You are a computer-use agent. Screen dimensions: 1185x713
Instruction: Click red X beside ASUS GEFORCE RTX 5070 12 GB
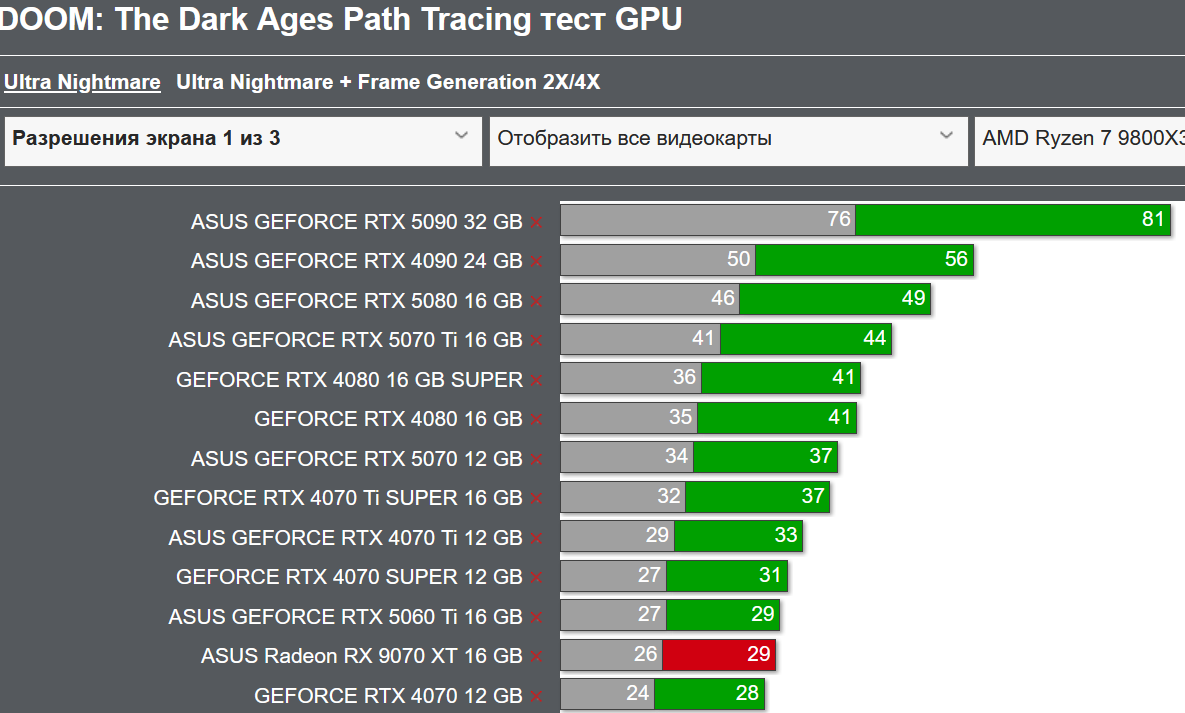pos(537,459)
